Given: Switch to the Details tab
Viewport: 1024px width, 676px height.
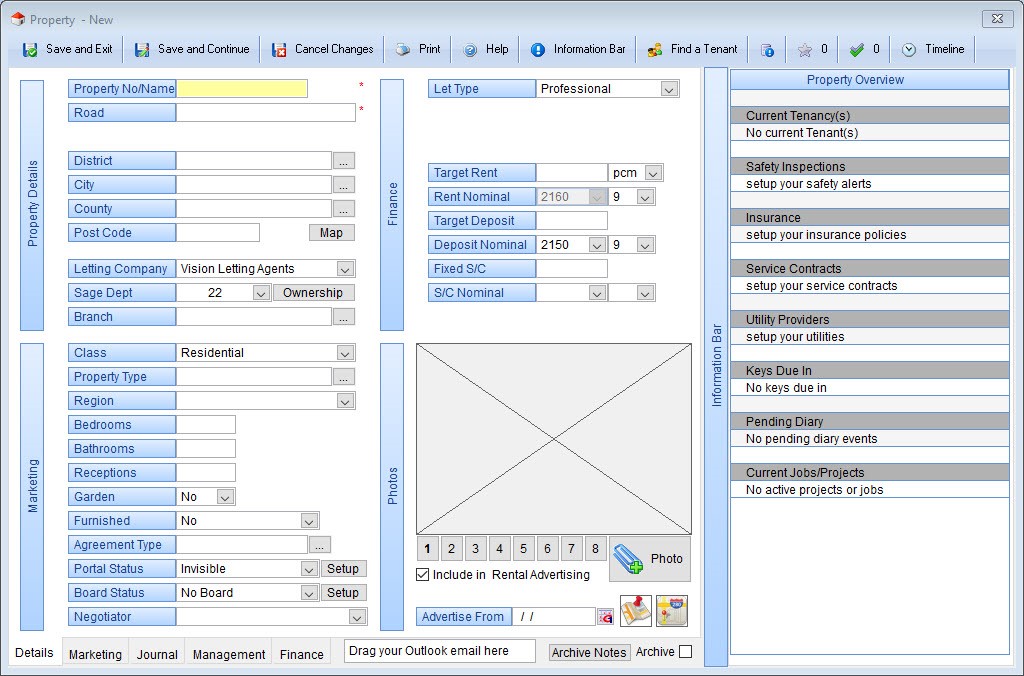Looking at the screenshot, I should point(34,652).
